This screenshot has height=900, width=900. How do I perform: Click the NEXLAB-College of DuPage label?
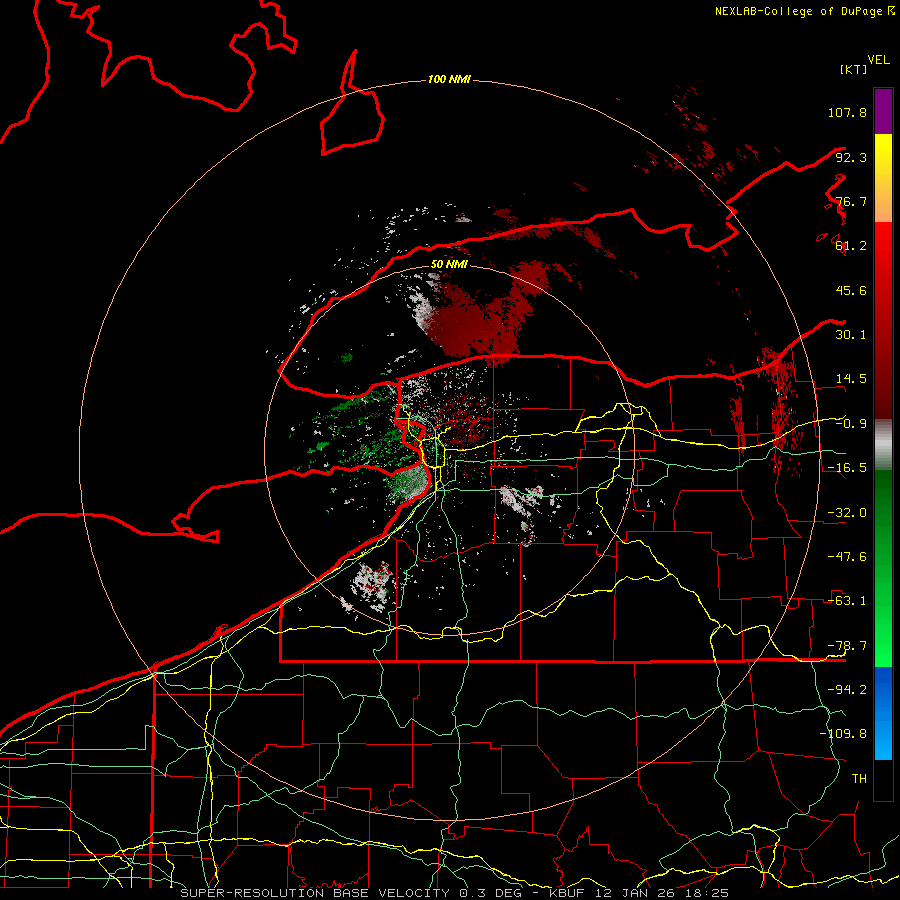[x=804, y=11]
